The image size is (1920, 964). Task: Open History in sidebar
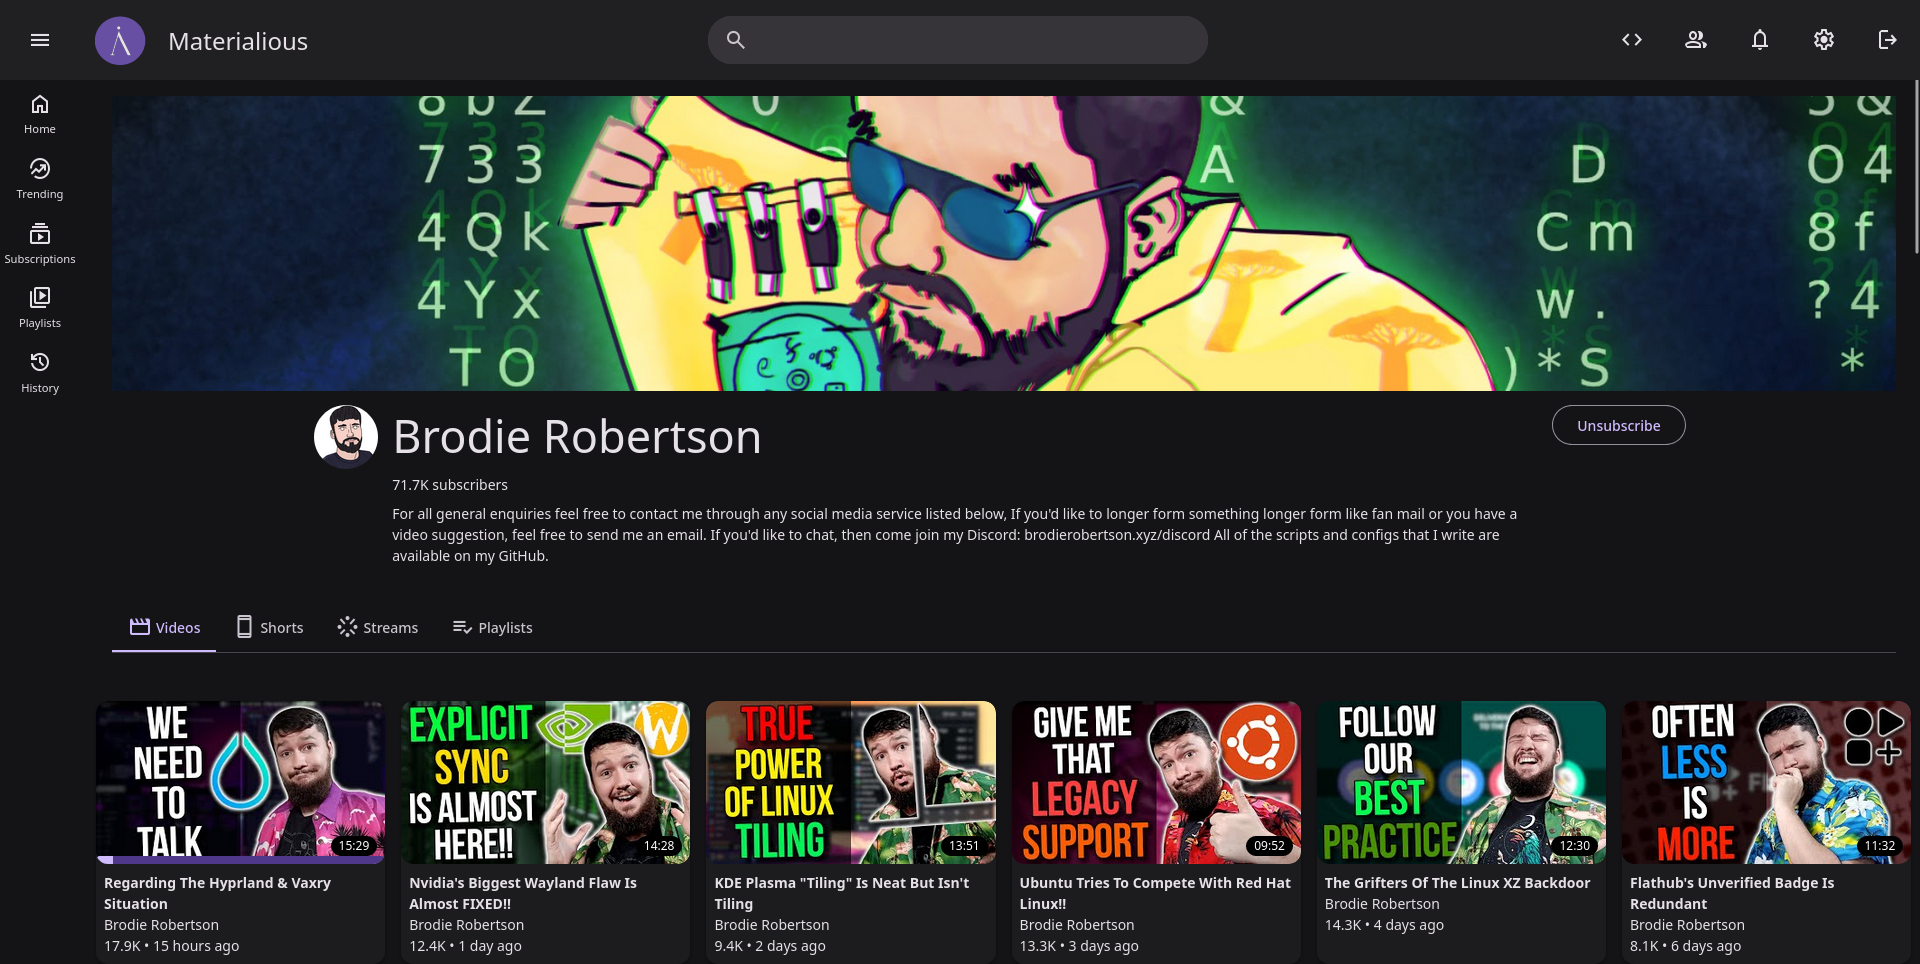click(40, 373)
